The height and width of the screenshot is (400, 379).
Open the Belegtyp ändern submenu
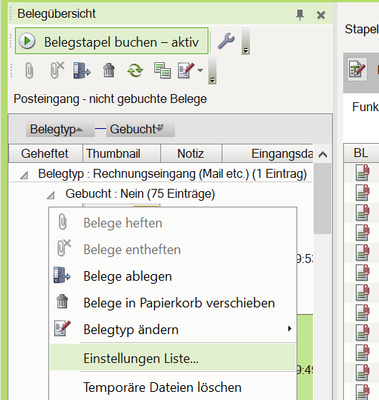[x=173, y=329]
